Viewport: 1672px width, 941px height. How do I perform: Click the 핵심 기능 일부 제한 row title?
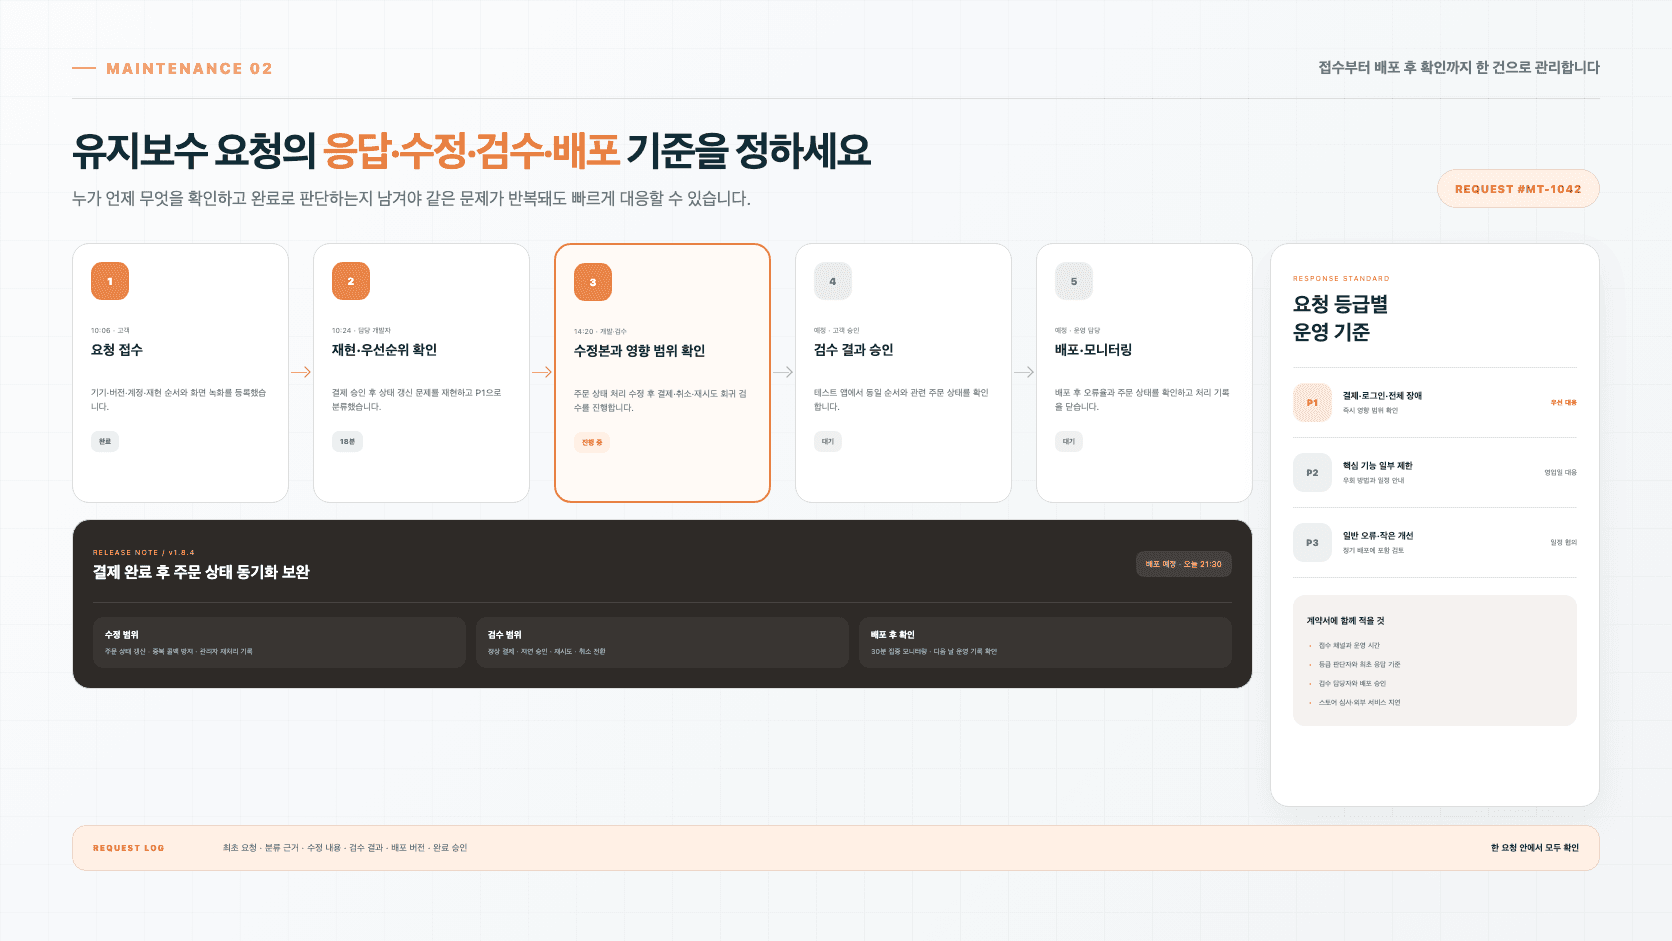click(x=1377, y=466)
